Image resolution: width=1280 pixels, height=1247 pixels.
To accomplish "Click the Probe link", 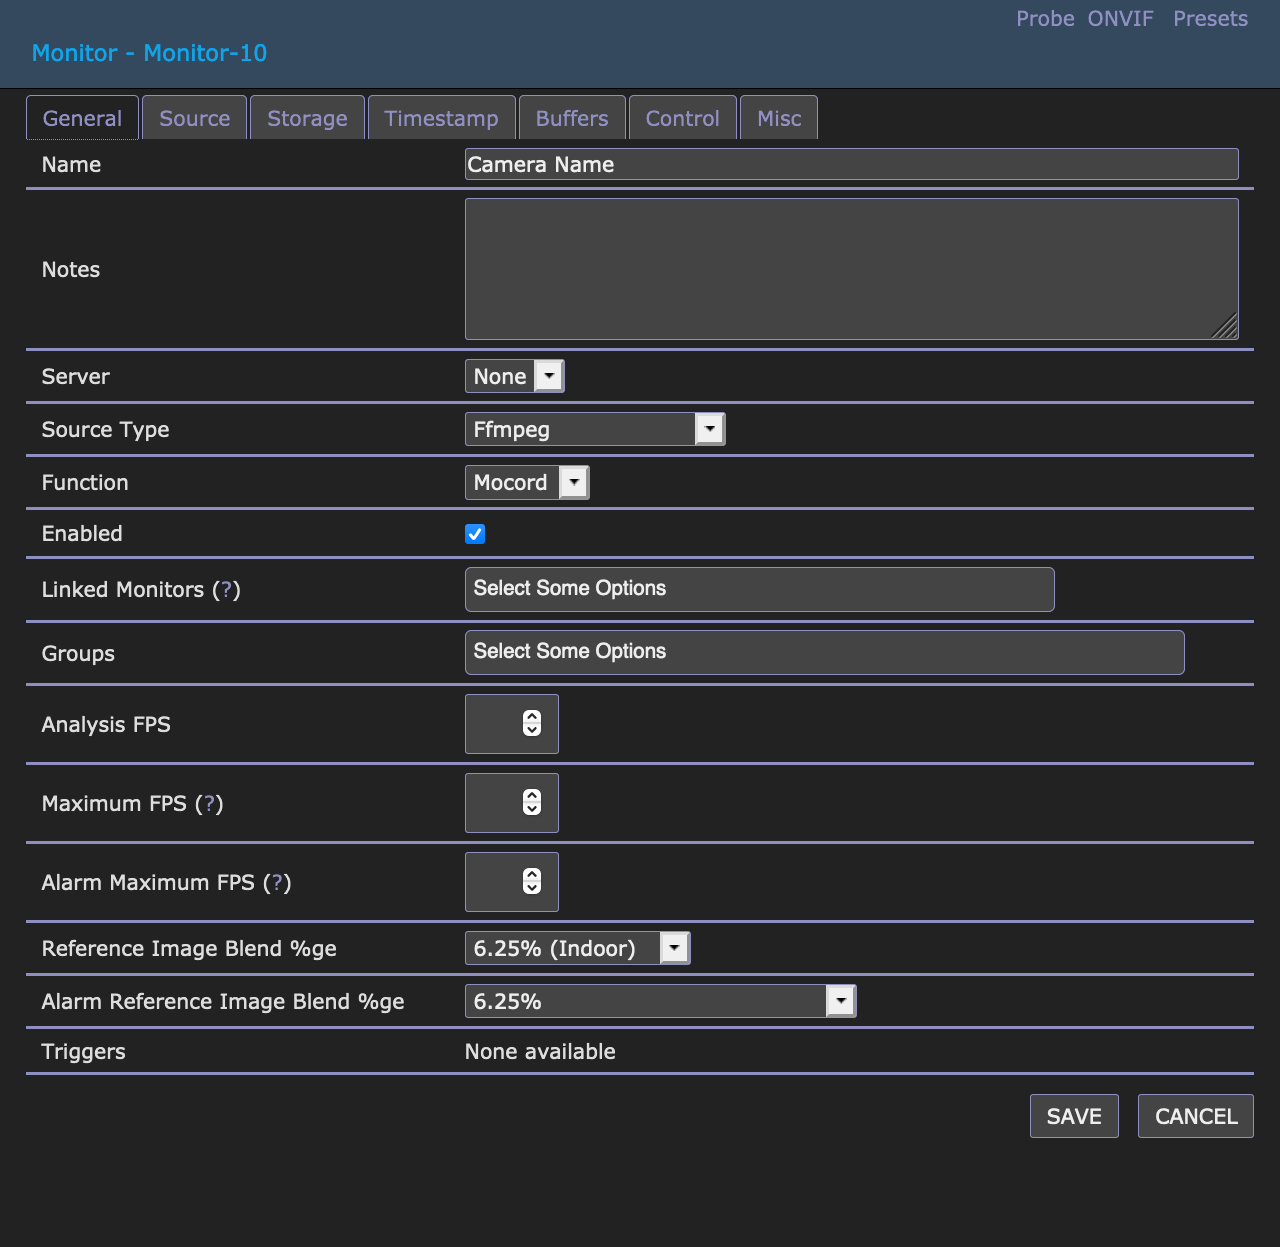I will point(1045,18).
